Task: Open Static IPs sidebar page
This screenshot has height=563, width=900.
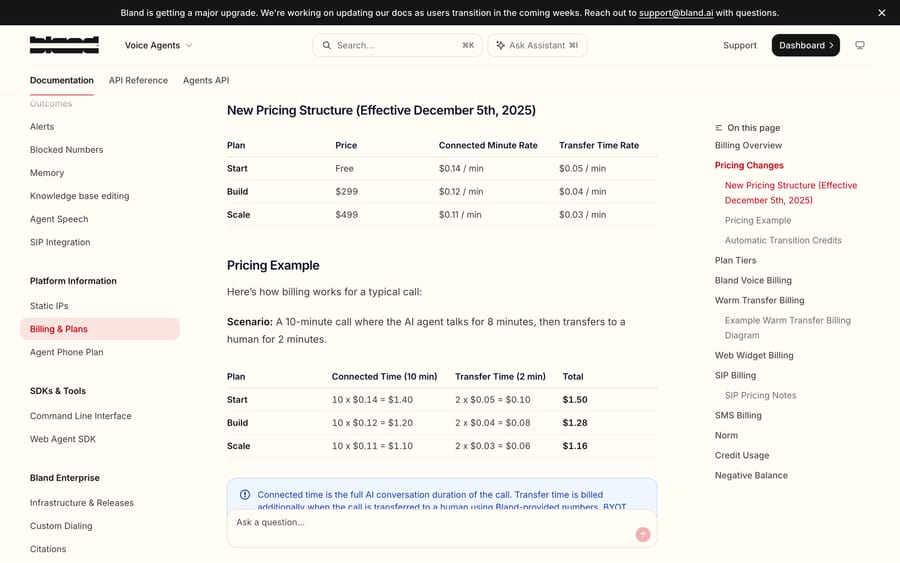Action: (x=49, y=306)
